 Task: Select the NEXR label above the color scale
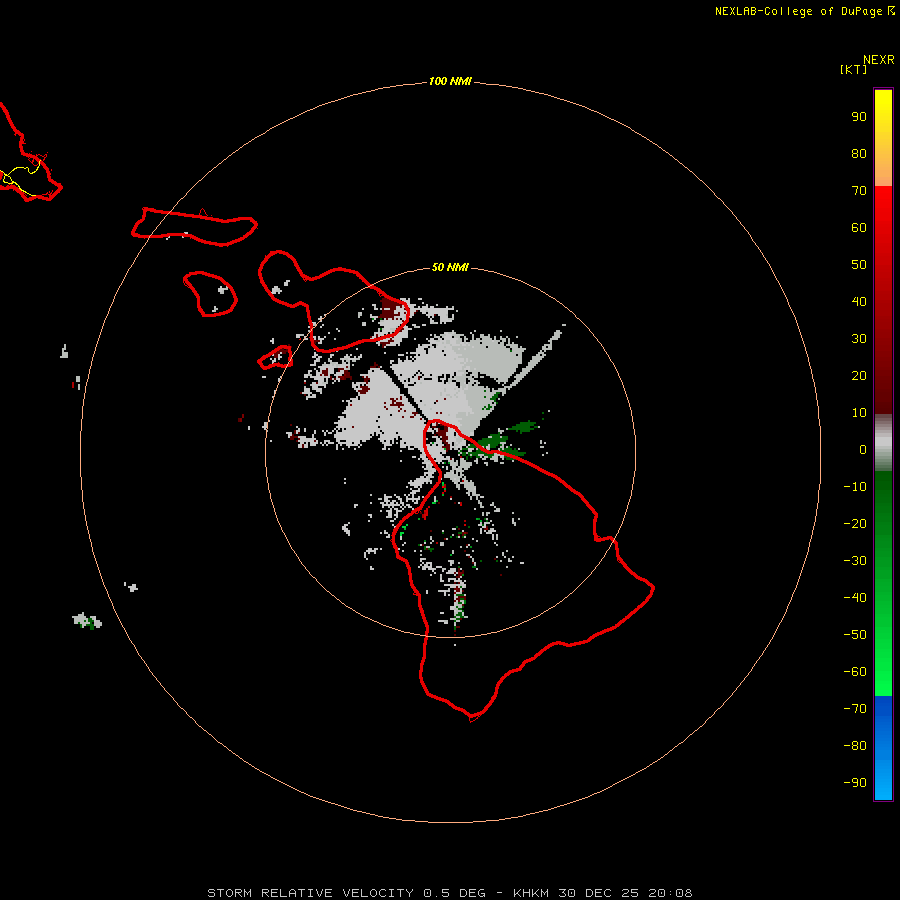click(x=879, y=60)
